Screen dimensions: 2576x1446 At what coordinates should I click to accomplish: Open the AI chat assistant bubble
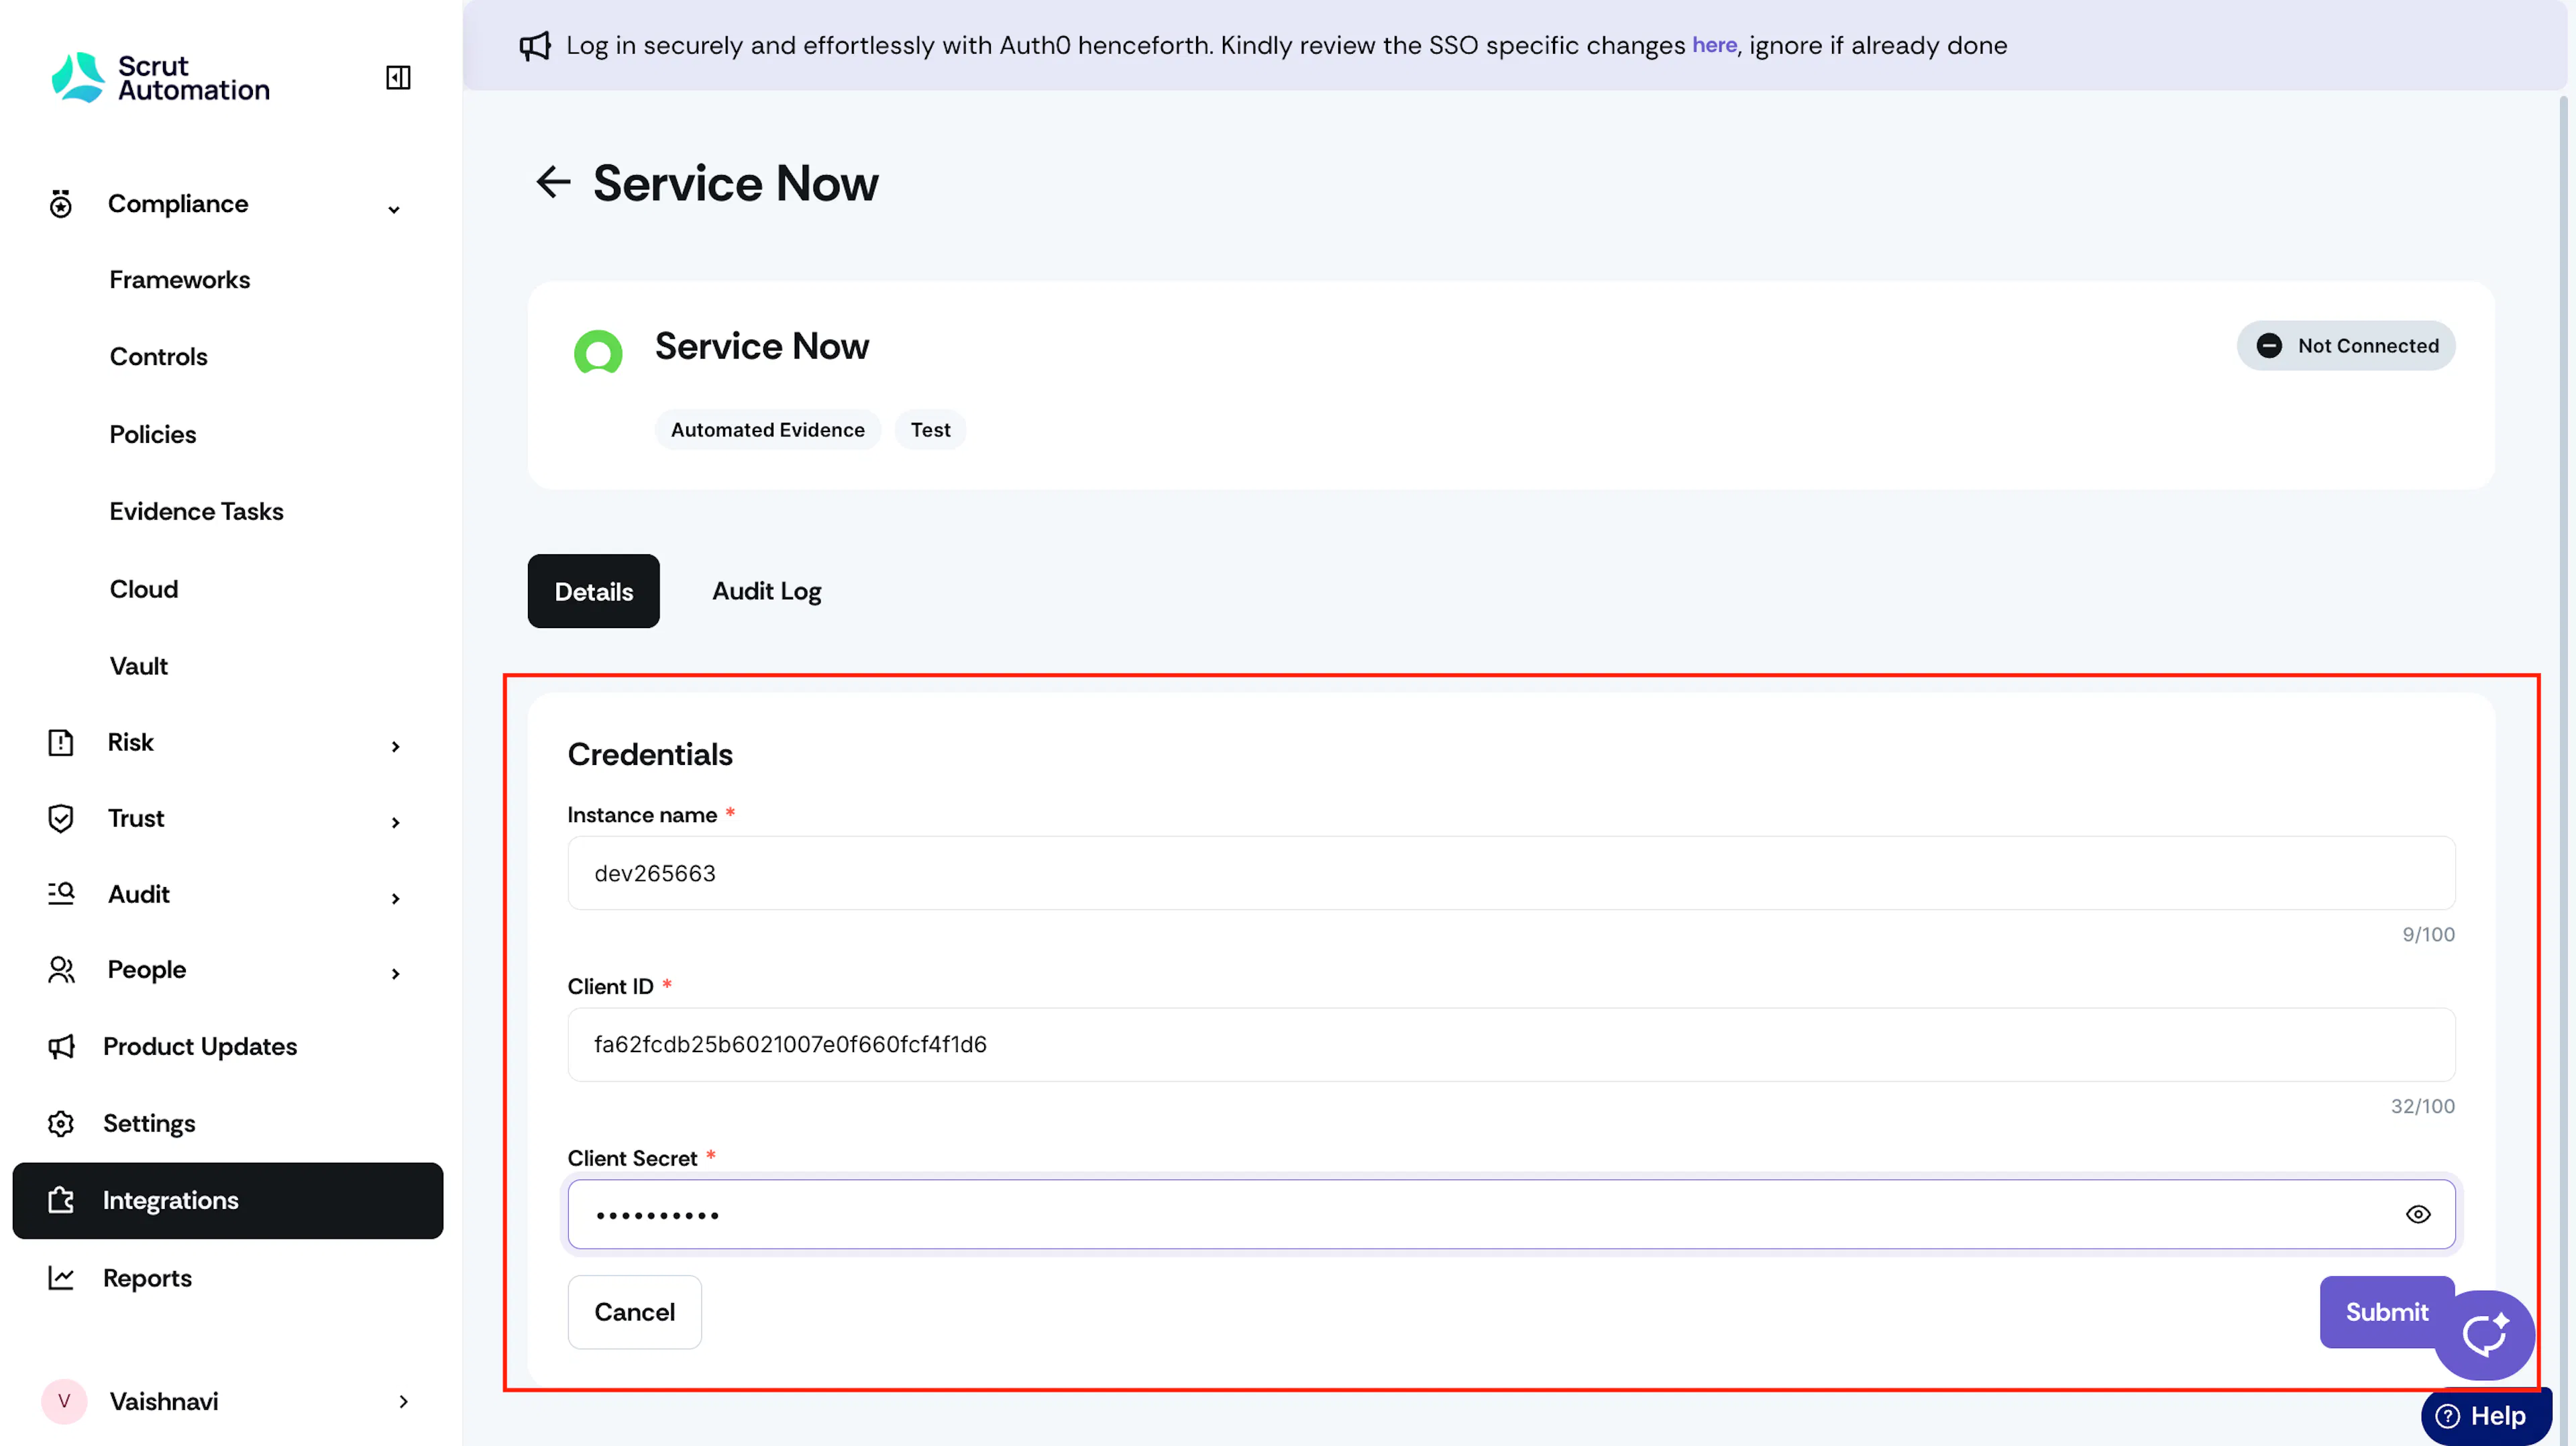click(x=2484, y=1334)
